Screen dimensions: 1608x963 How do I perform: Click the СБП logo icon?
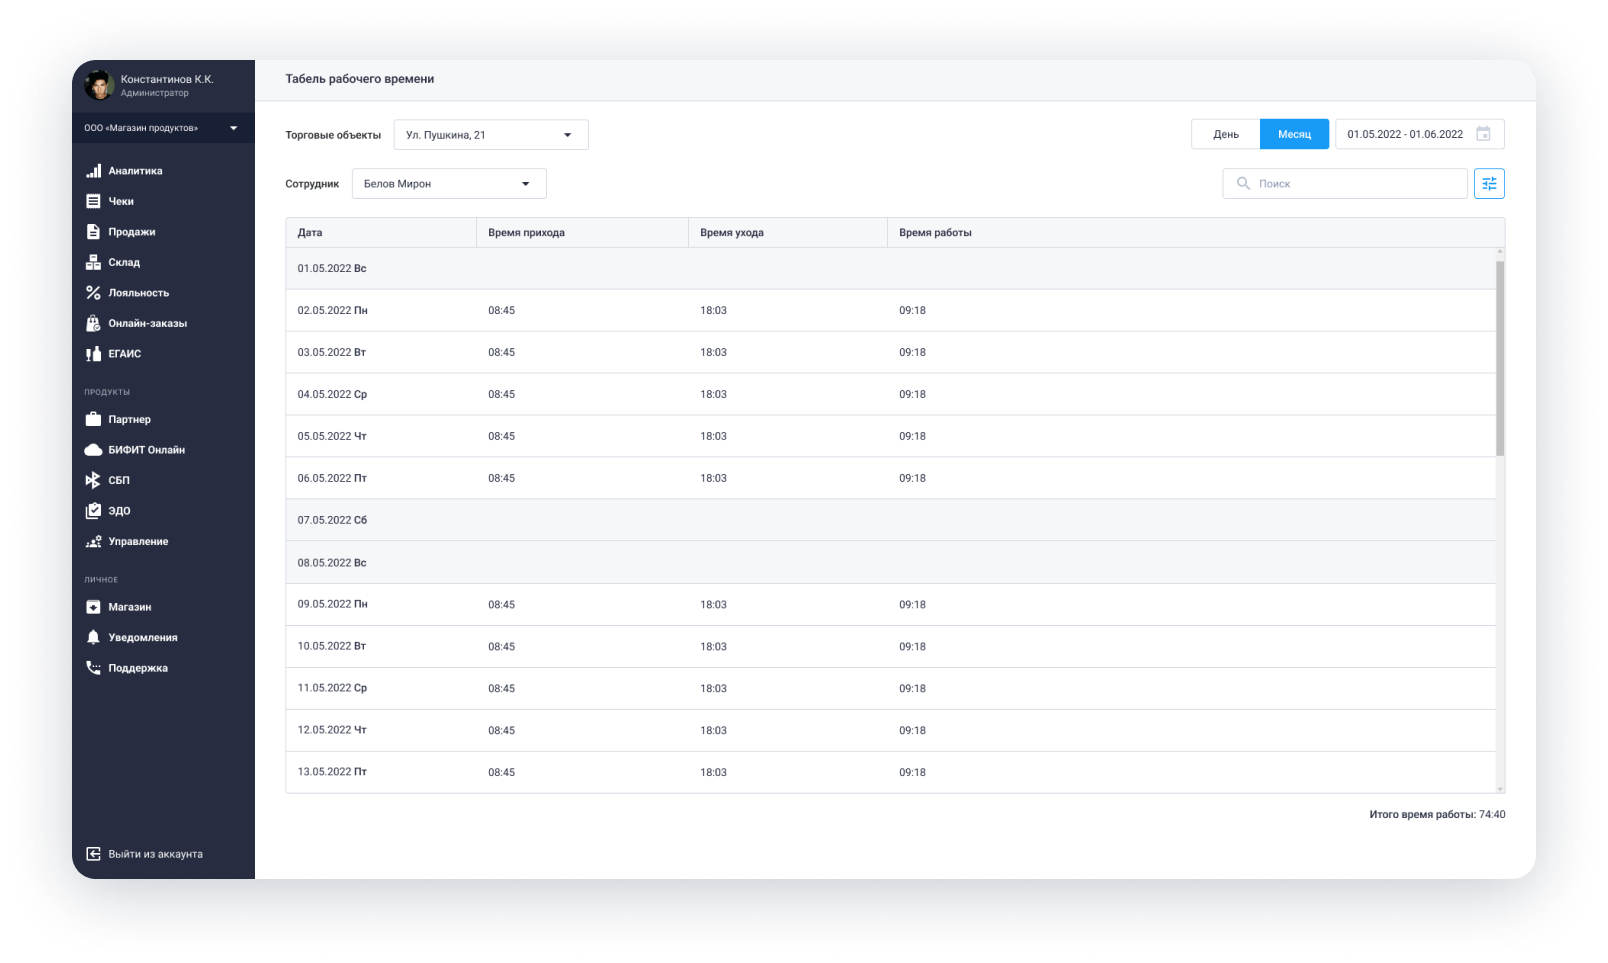click(x=93, y=480)
